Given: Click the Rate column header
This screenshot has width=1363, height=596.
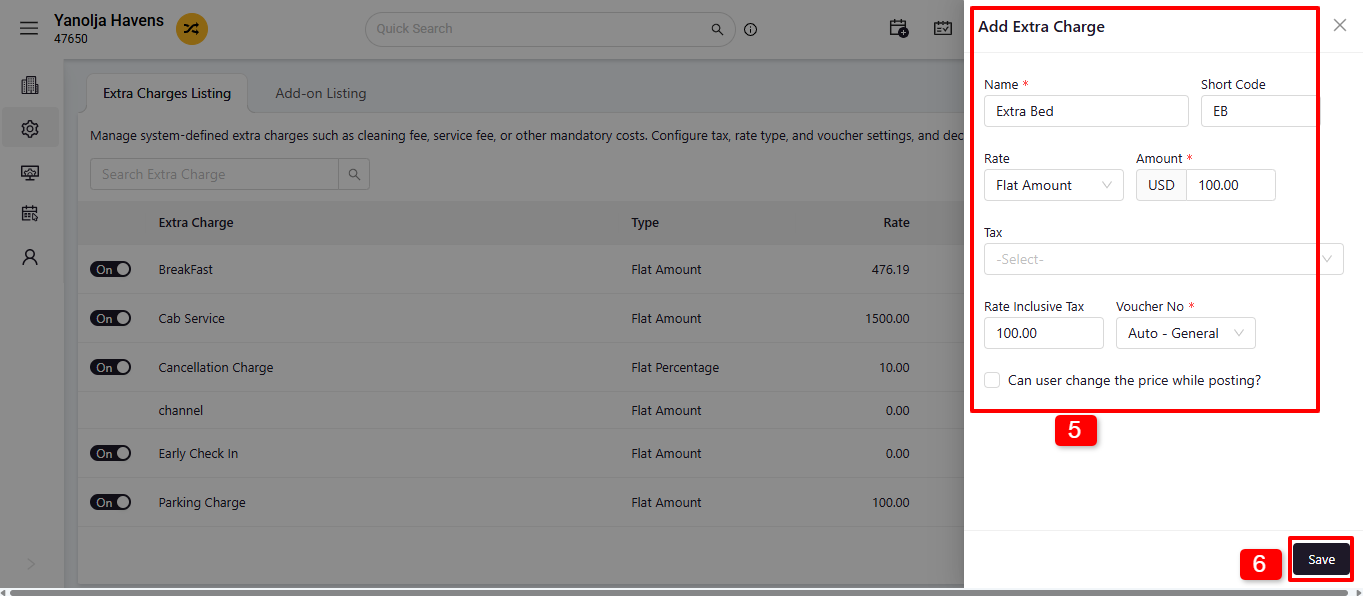Looking at the screenshot, I should pyautogui.click(x=896, y=222).
